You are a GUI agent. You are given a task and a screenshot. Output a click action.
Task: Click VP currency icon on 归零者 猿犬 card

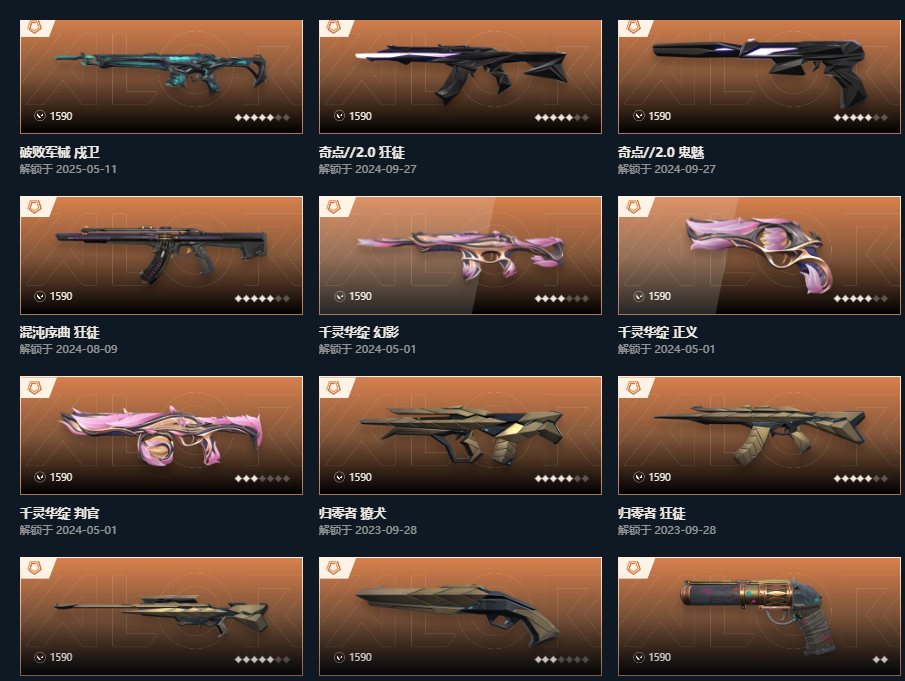[x=339, y=477]
